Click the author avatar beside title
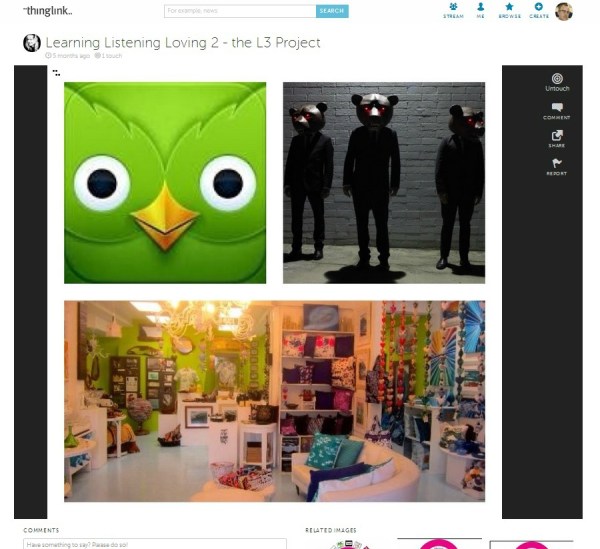The image size is (600, 549). [x=32, y=43]
